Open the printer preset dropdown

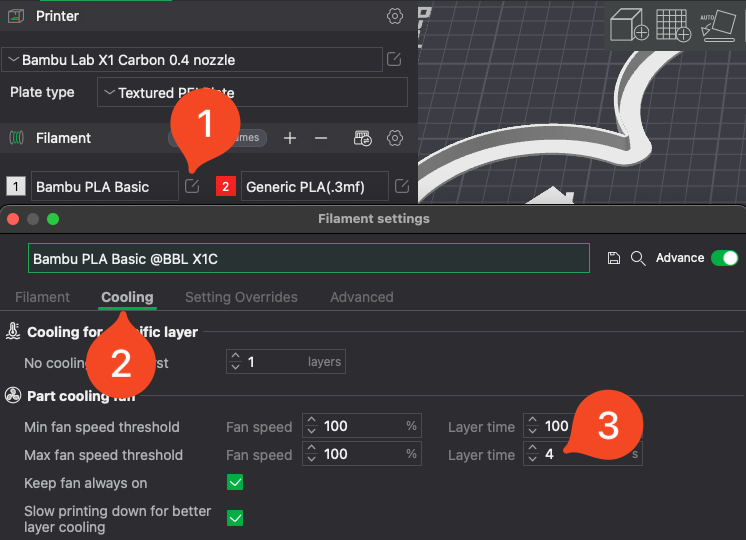pyautogui.click(x=192, y=60)
